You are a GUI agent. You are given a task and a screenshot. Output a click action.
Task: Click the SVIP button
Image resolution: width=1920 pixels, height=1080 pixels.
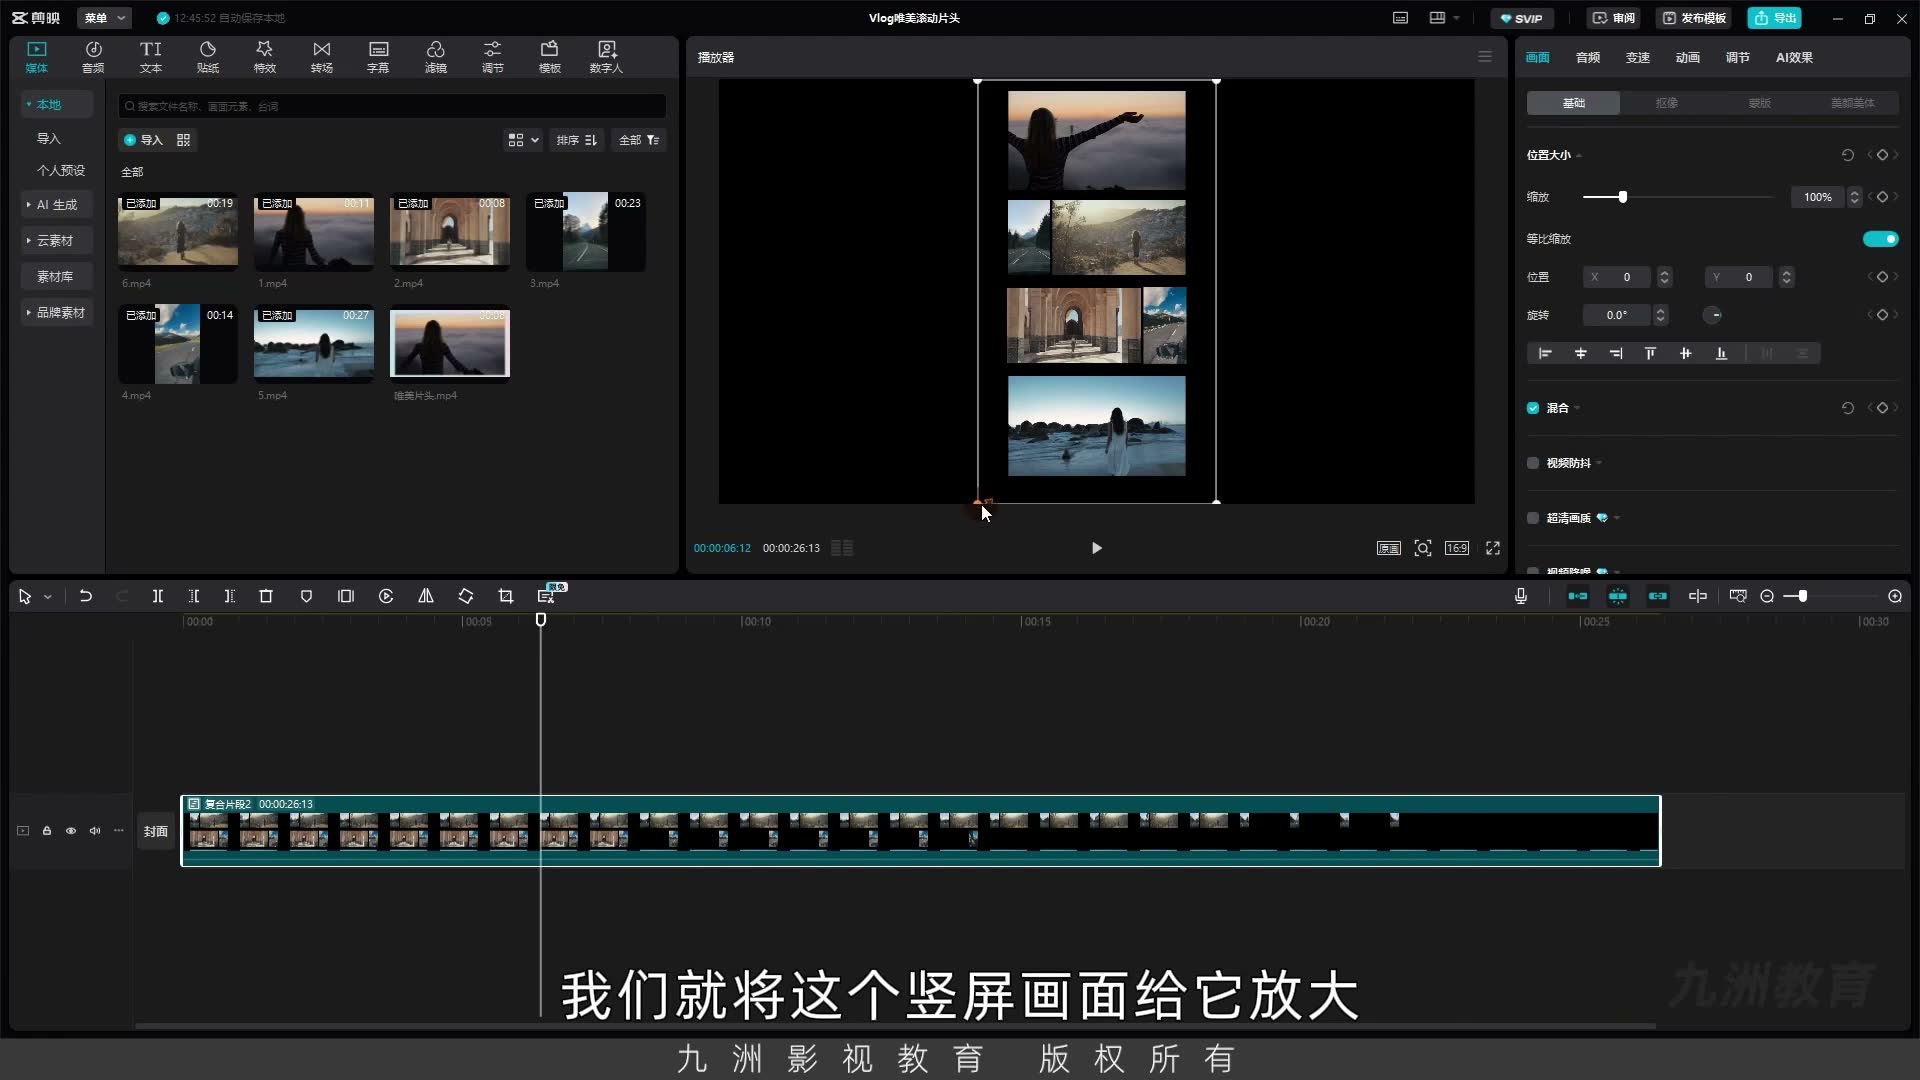point(1522,18)
